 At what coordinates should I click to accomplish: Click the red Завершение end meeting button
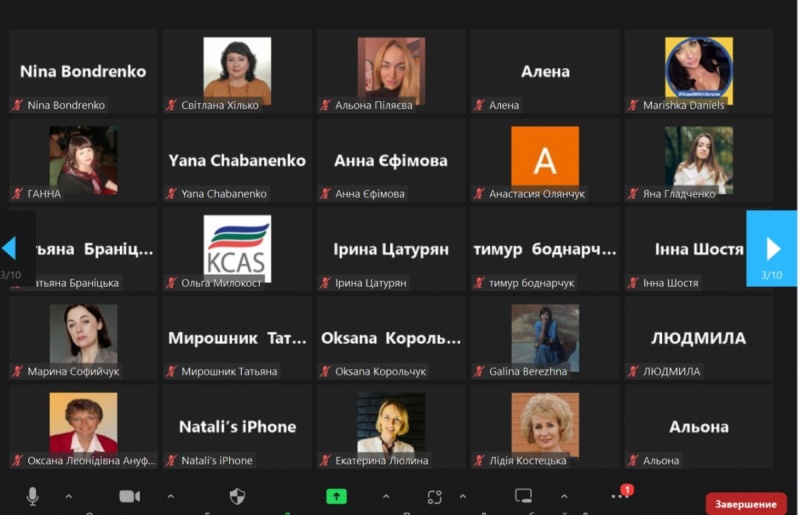pyautogui.click(x=746, y=504)
